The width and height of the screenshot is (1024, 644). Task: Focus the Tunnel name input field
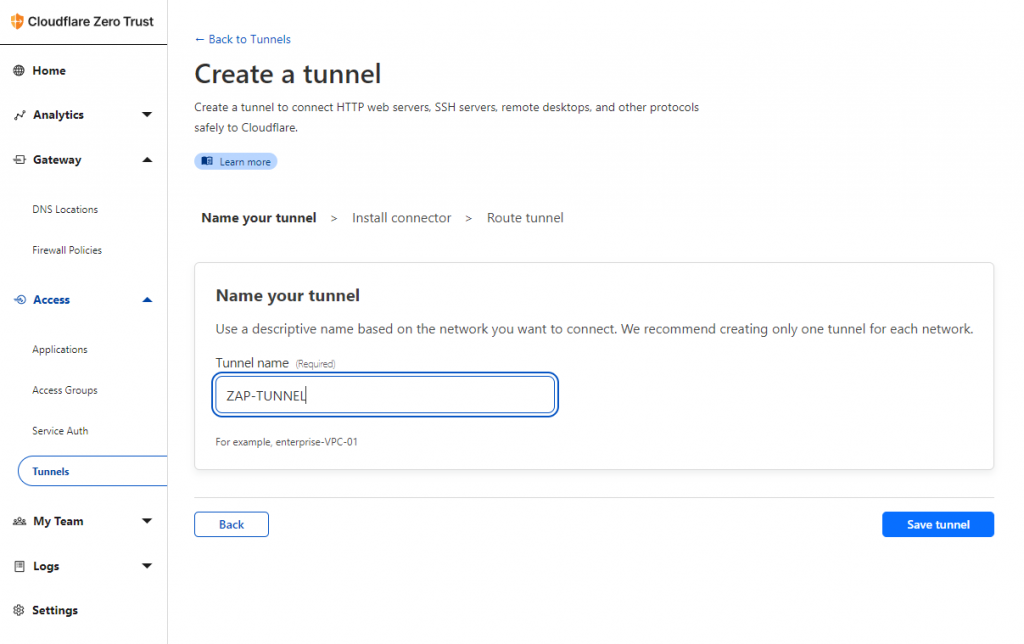coord(385,394)
